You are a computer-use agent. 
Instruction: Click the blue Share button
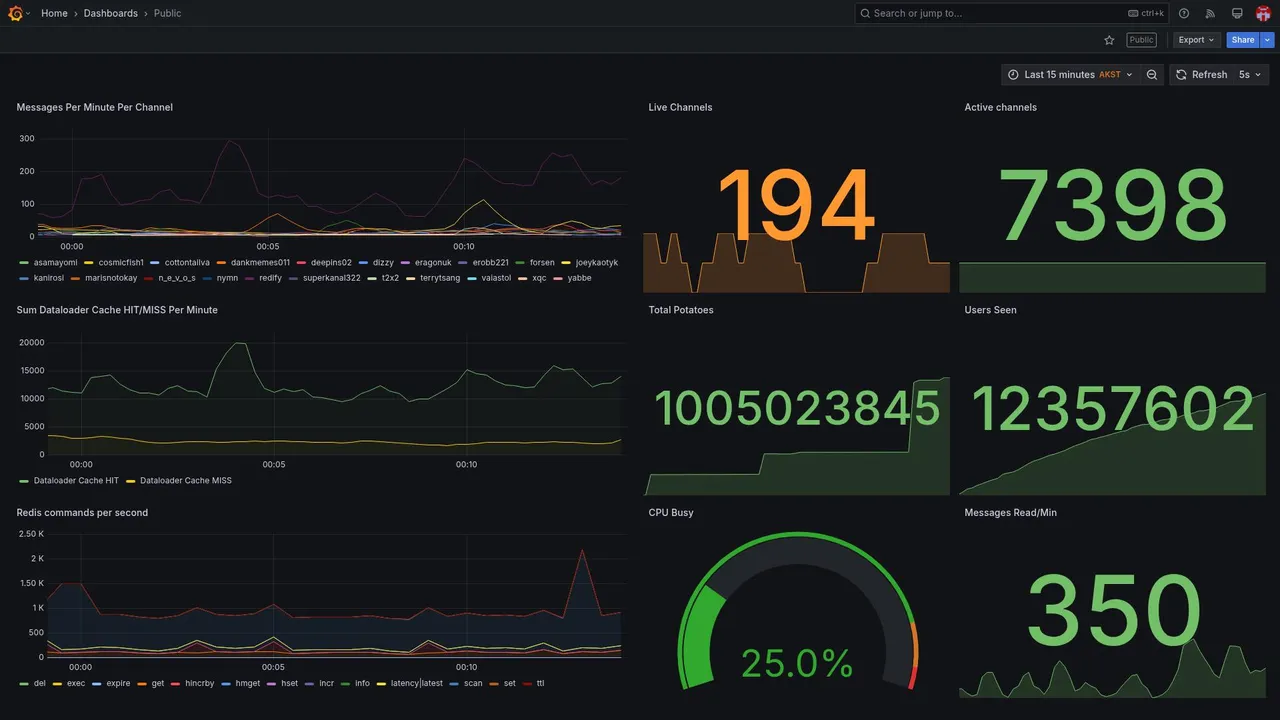pos(1243,40)
